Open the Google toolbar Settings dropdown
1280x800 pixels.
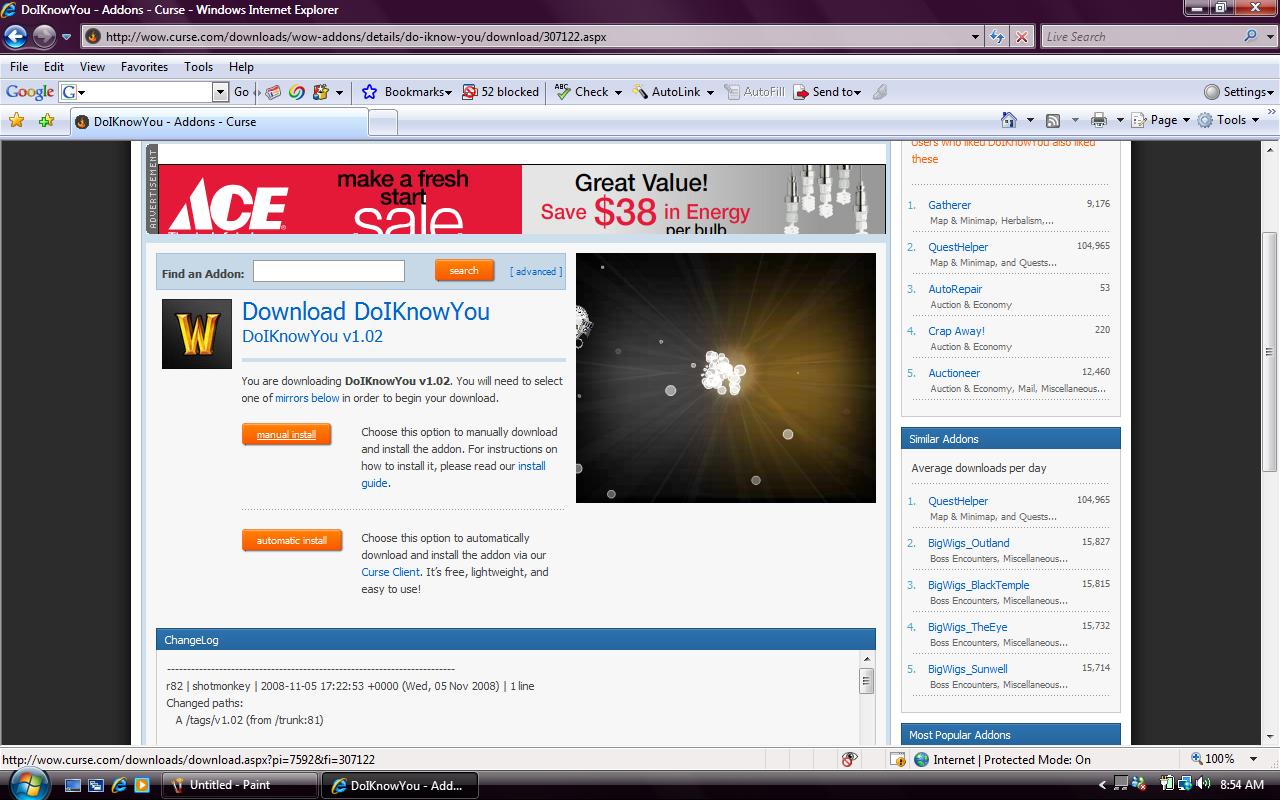click(1238, 92)
